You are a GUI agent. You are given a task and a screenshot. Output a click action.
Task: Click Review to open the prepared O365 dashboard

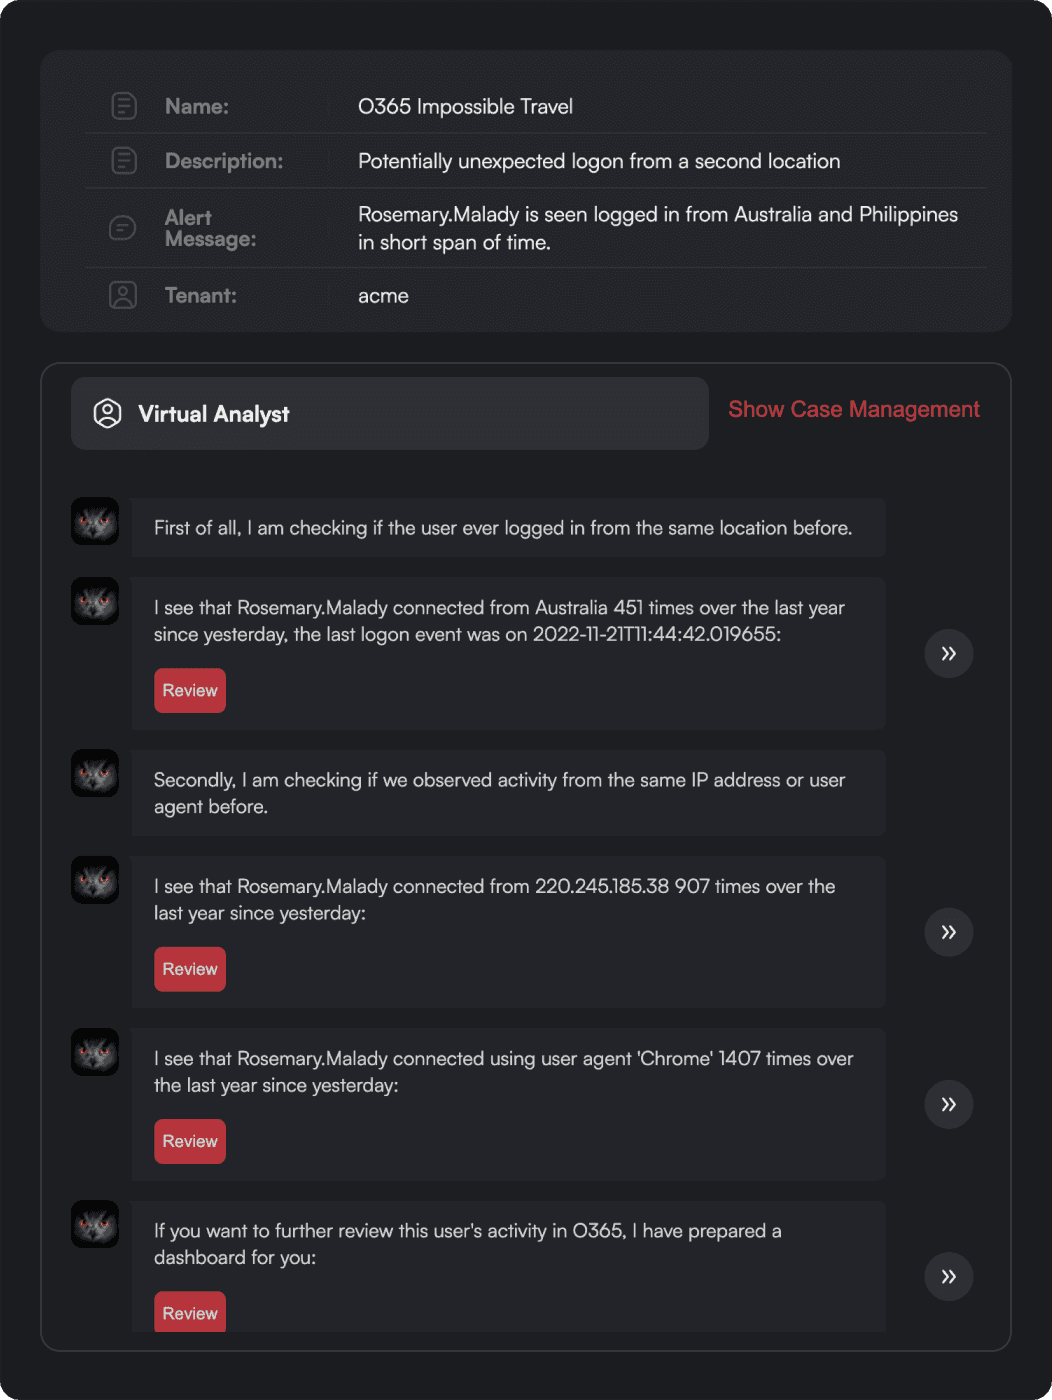click(x=189, y=1312)
